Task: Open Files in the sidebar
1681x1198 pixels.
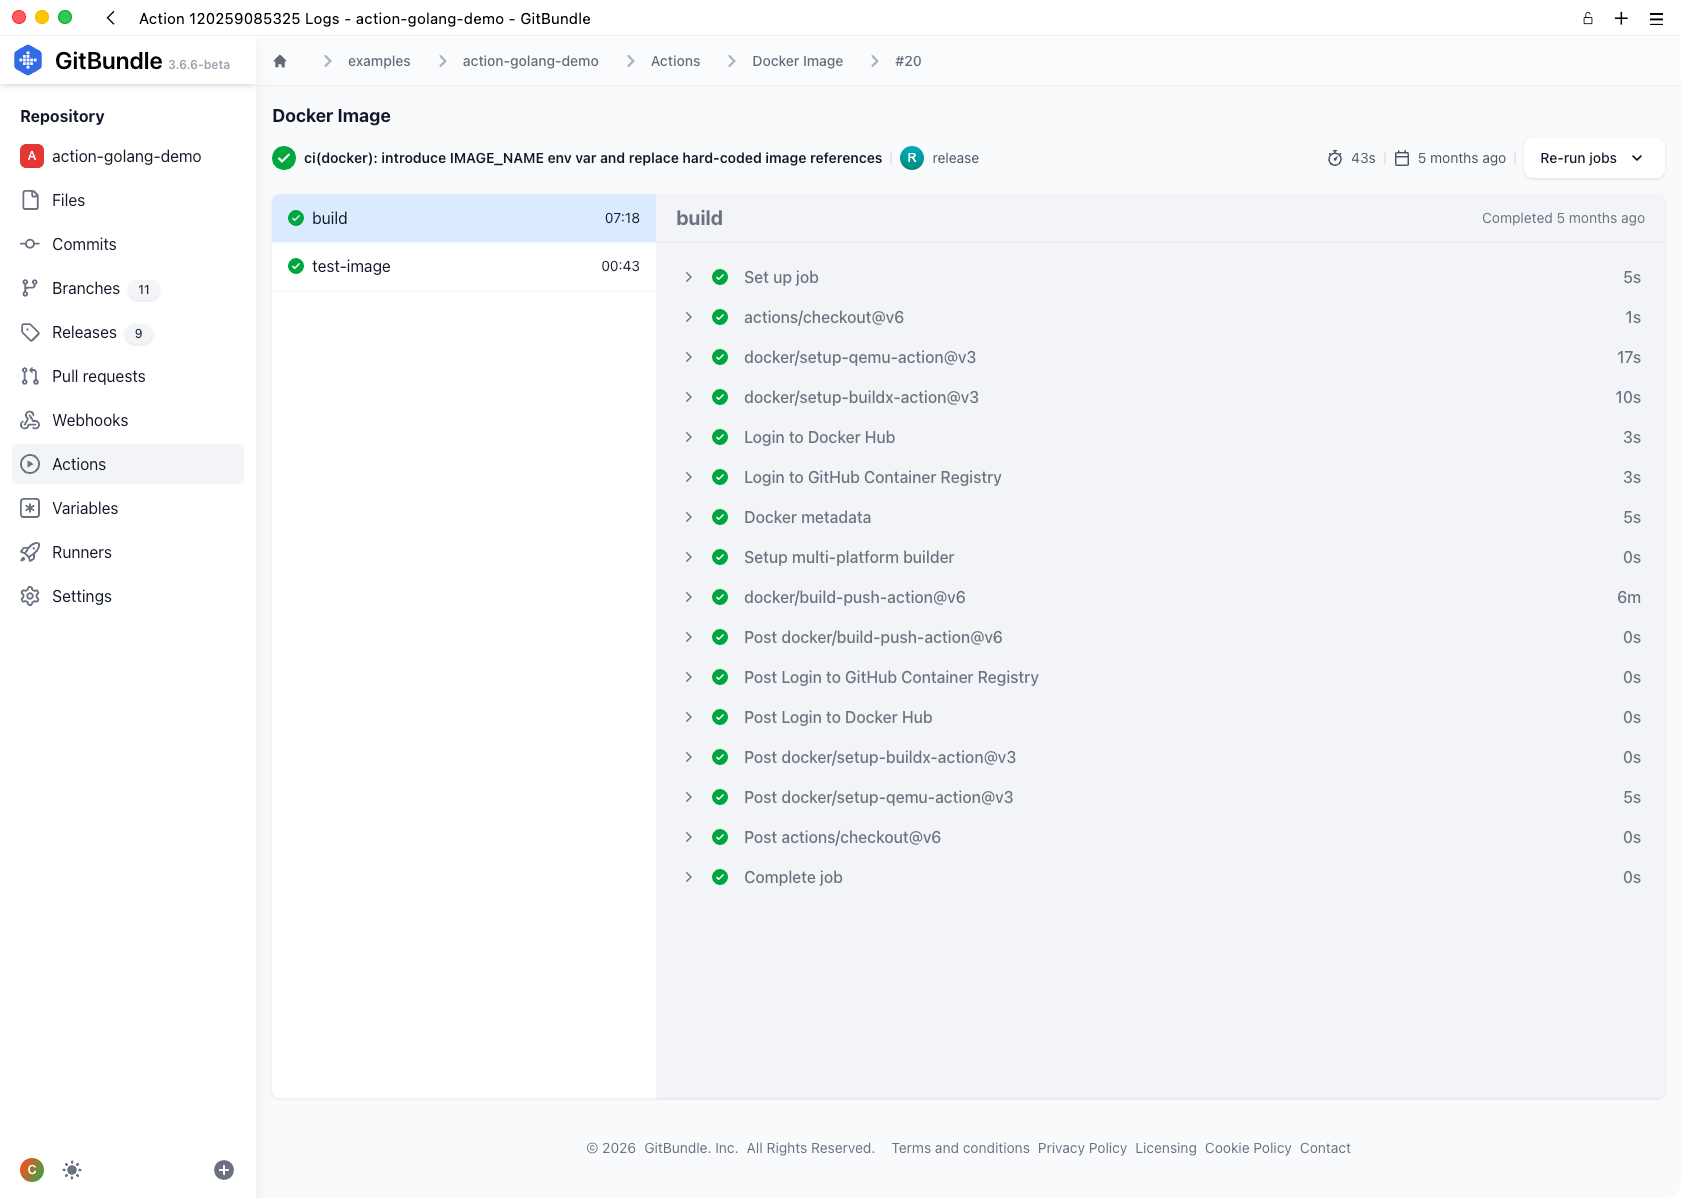Action: pos(128,200)
